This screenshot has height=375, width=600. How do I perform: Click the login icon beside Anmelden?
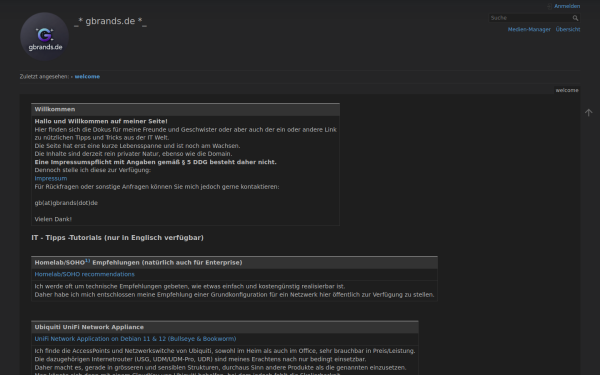point(549,6)
